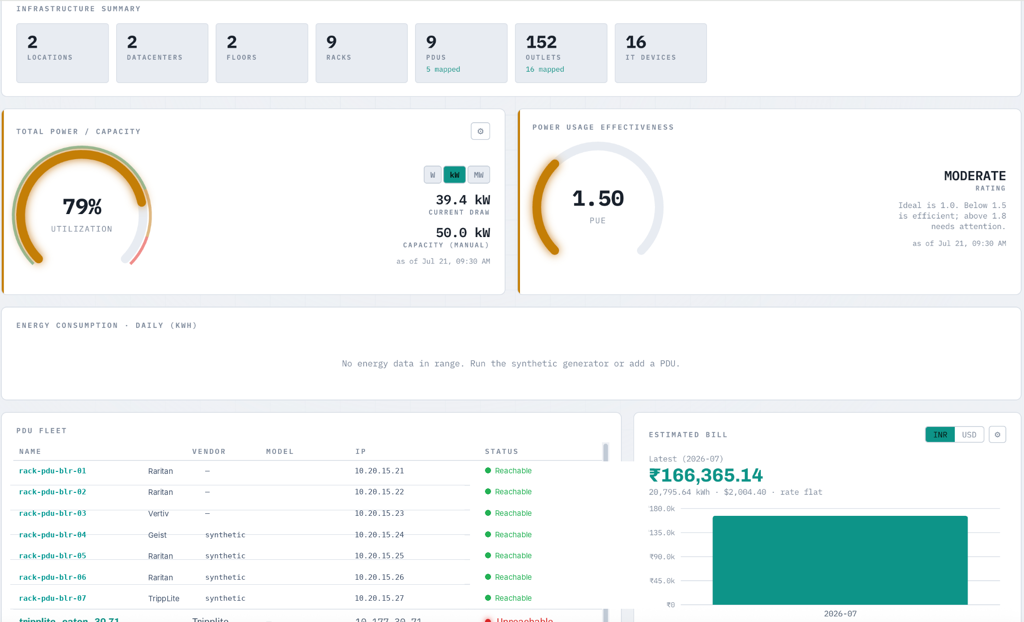Open the PDUs summary card
Viewport: 1024px width, 622px height.
(461, 53)
